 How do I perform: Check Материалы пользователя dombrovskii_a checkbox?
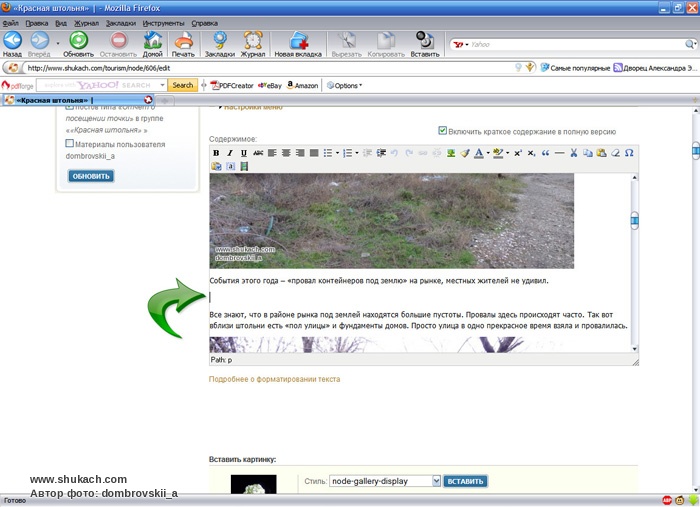[x=70, y=143]
